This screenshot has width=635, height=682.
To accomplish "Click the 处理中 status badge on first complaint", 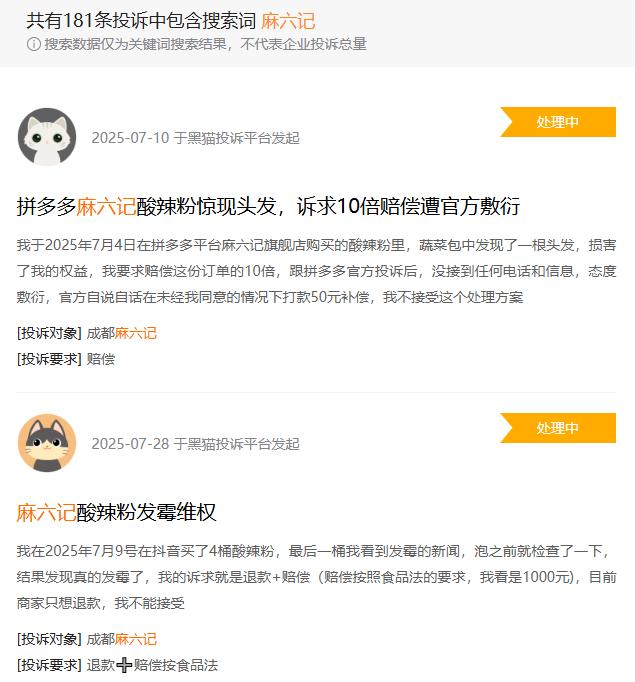I will pyautogui.click(x=558, y=122).
